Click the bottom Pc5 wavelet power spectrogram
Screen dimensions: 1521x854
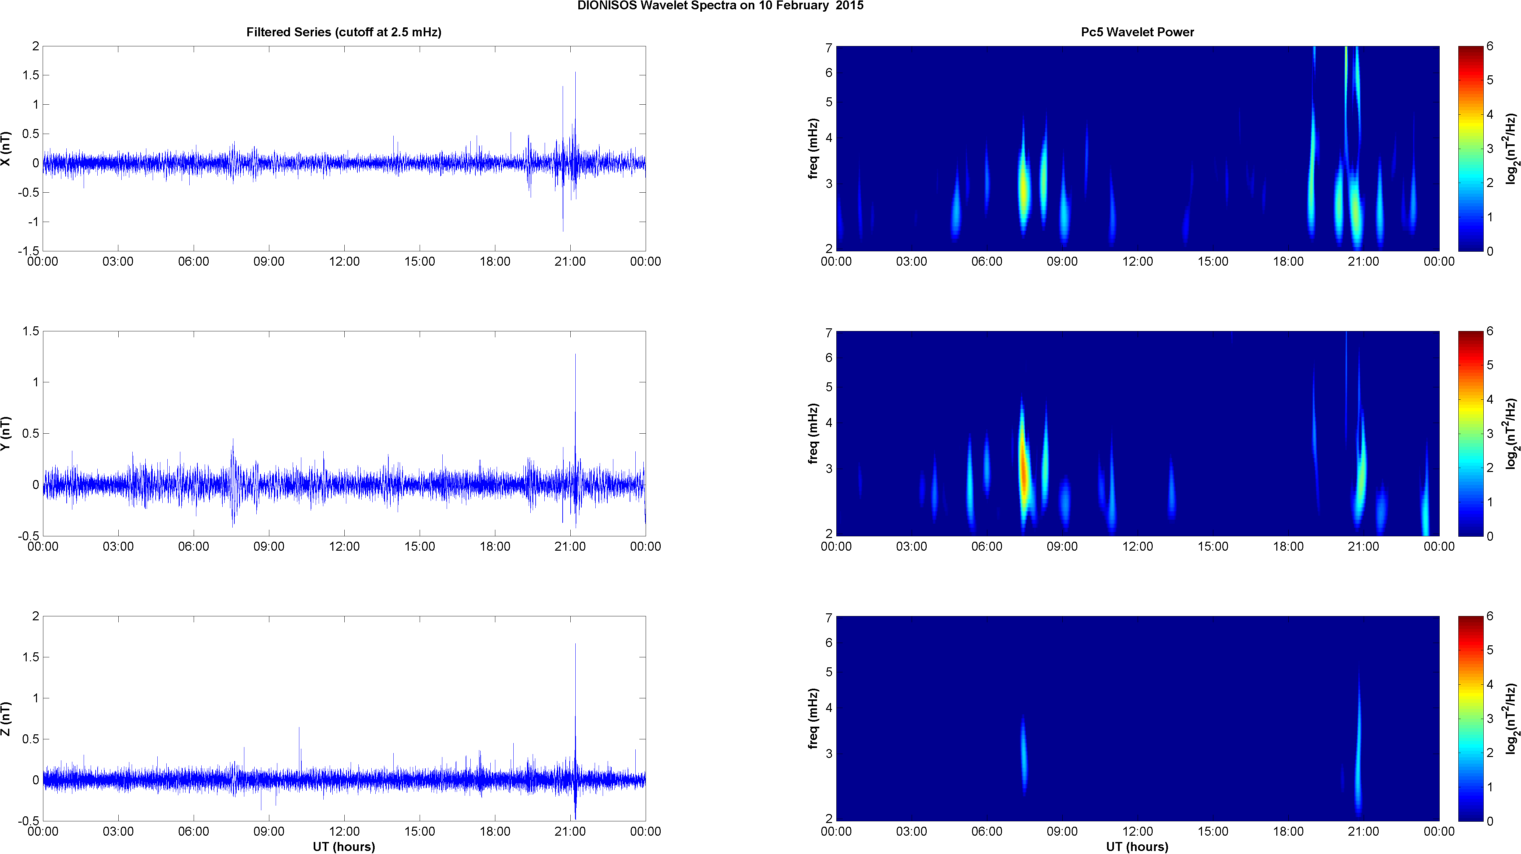(1137, 718)
